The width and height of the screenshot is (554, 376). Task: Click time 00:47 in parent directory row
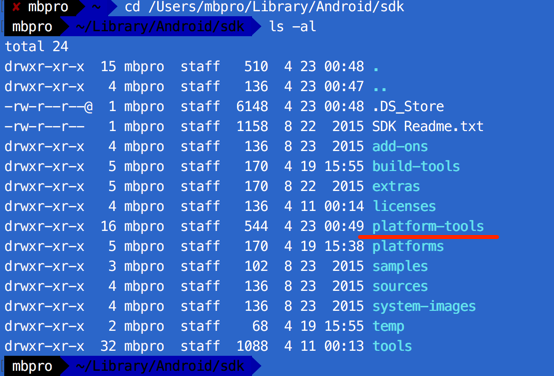click(344, 87)
